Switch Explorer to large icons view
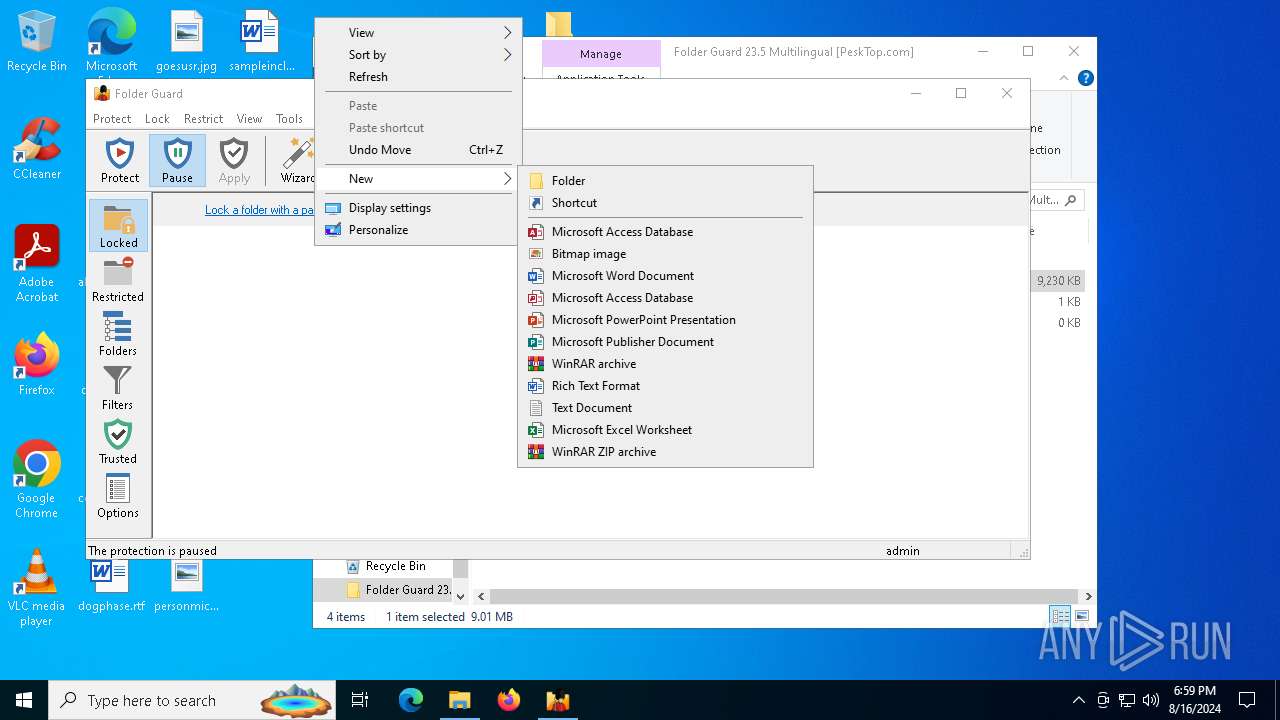 point(1081,616)
